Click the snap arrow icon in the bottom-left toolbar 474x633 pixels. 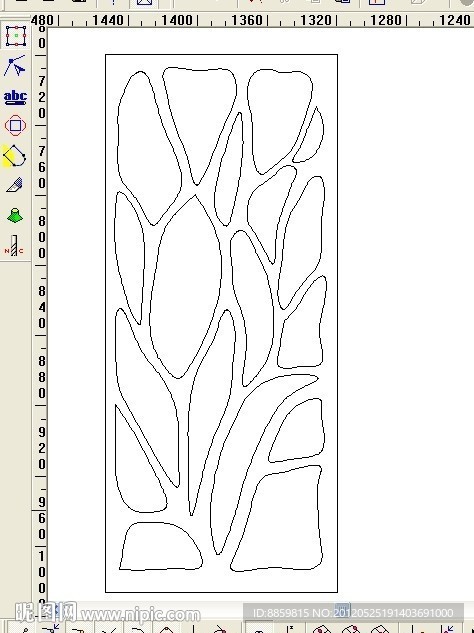point(51,629)
